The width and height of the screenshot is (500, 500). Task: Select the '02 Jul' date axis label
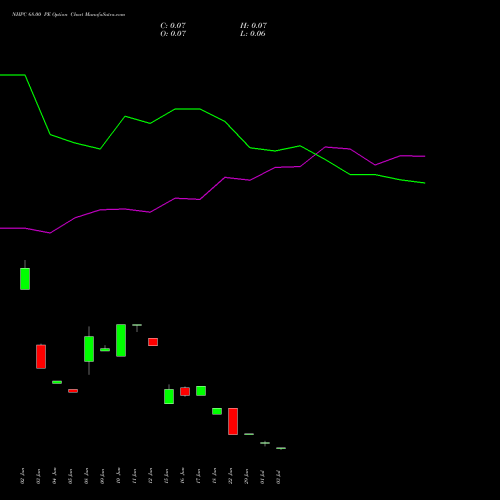pyautogui.click(x=278, y=477)
